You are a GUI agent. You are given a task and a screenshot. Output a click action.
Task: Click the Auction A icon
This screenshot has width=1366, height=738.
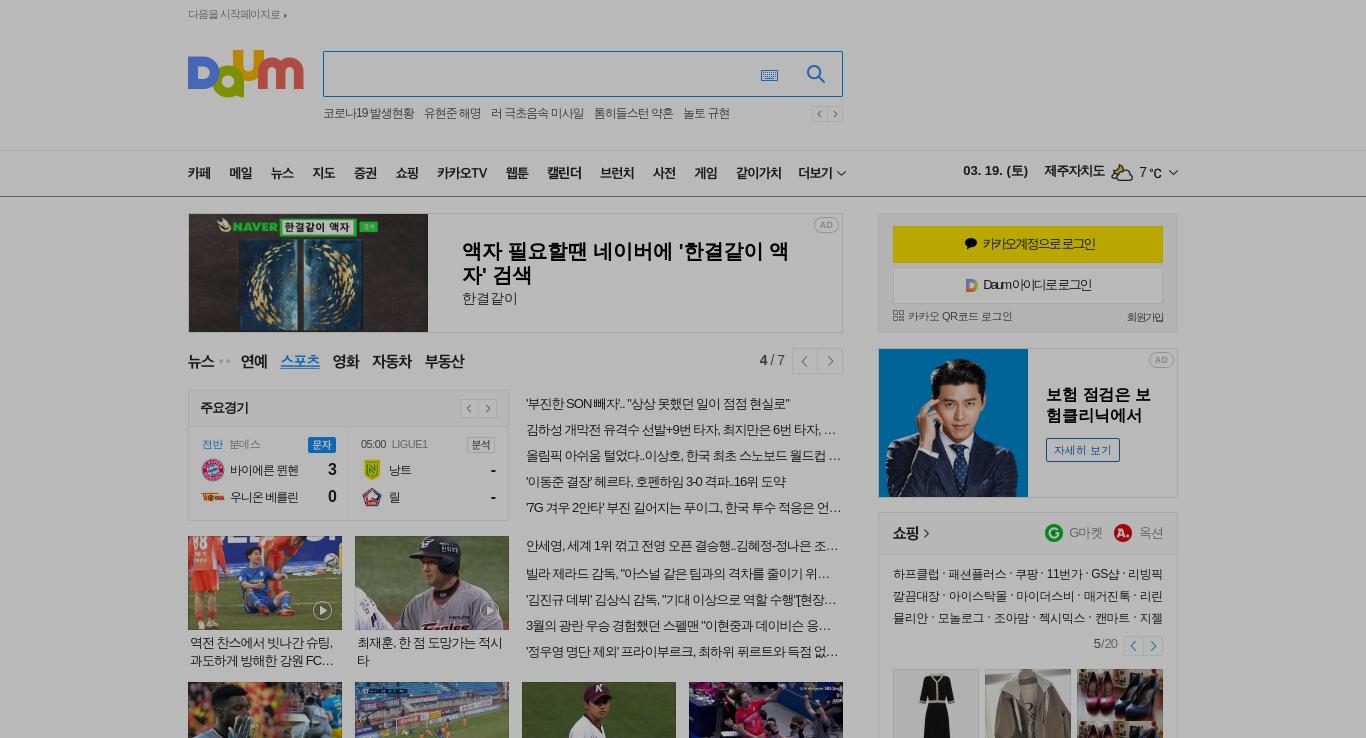(1123, 533)
